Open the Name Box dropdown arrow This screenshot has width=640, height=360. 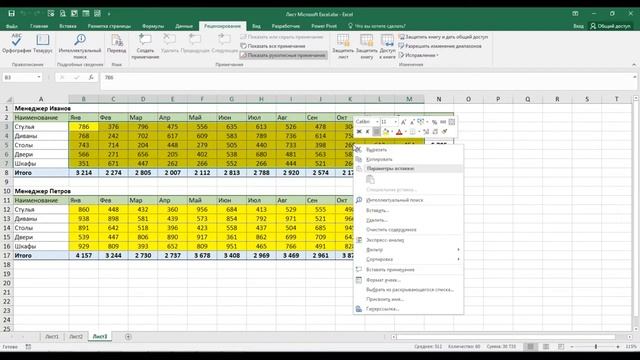(x=39, y=77)
